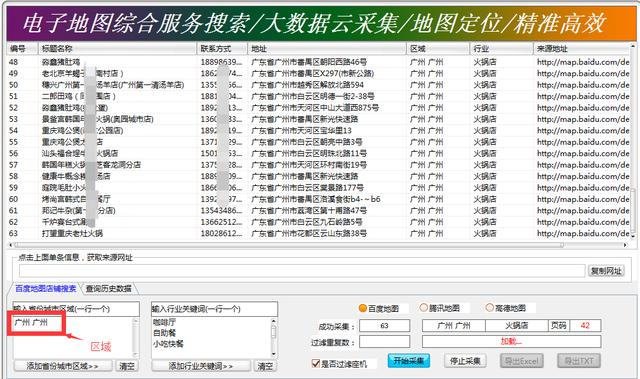Click phone number 13543486... in row 61
Image resolution: width=640 pixels, height=379 pixels.
[221, 211]
